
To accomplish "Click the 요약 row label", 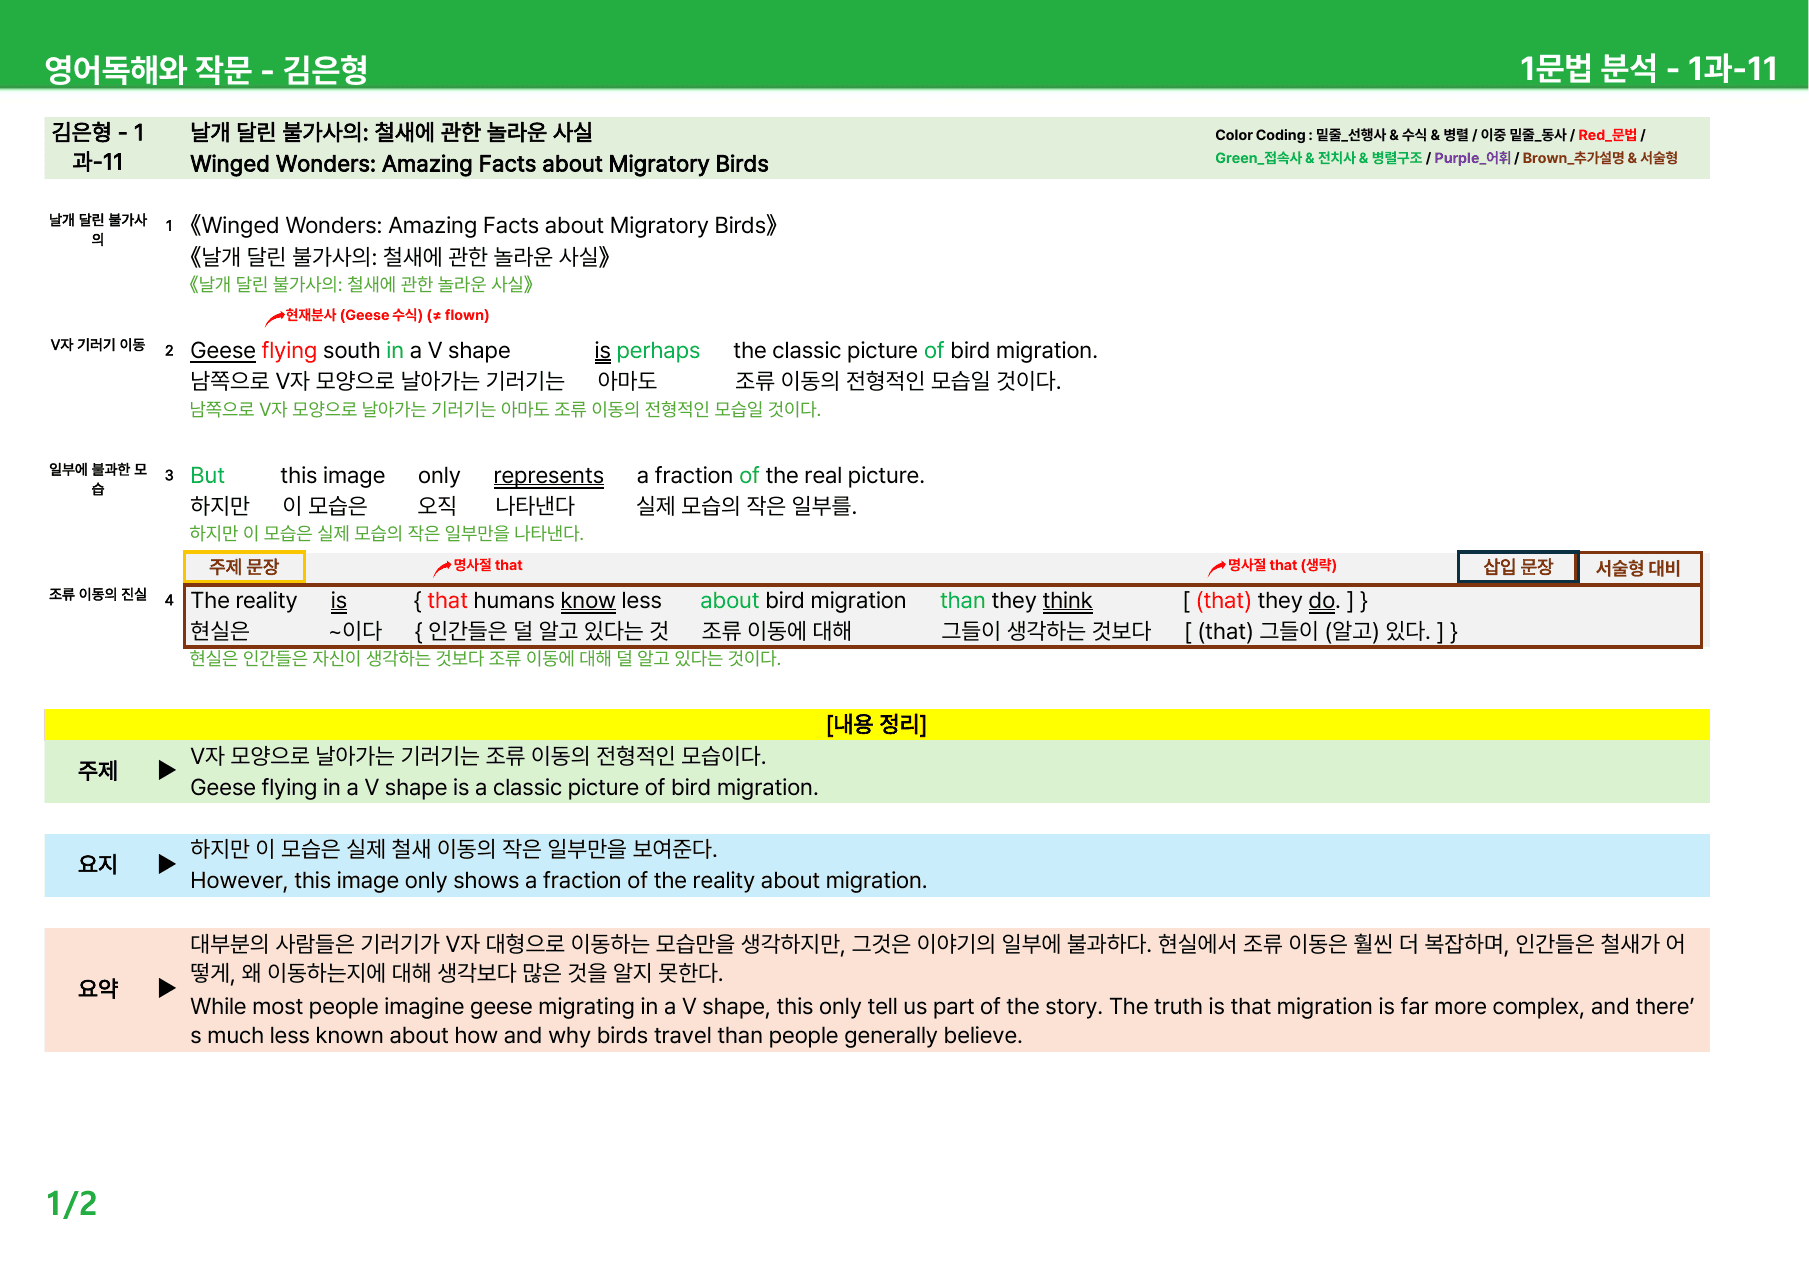I will pos(98,988).
